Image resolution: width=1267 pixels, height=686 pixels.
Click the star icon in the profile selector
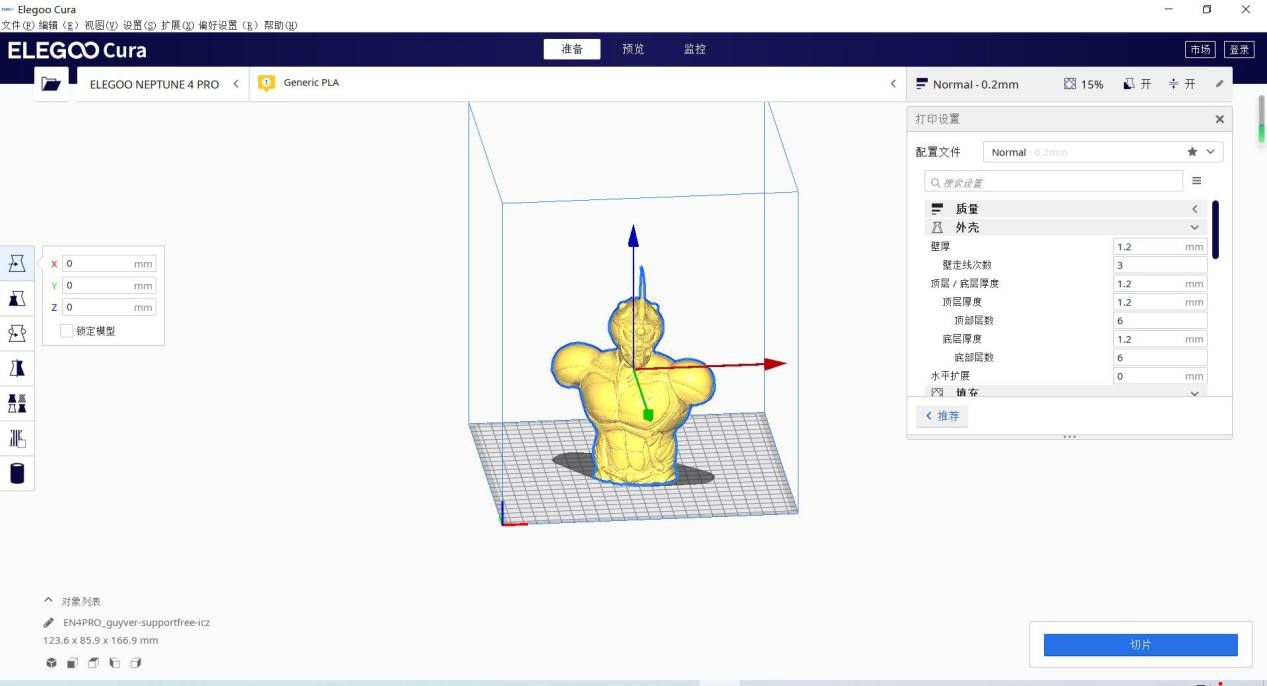tap(1192, 152)
